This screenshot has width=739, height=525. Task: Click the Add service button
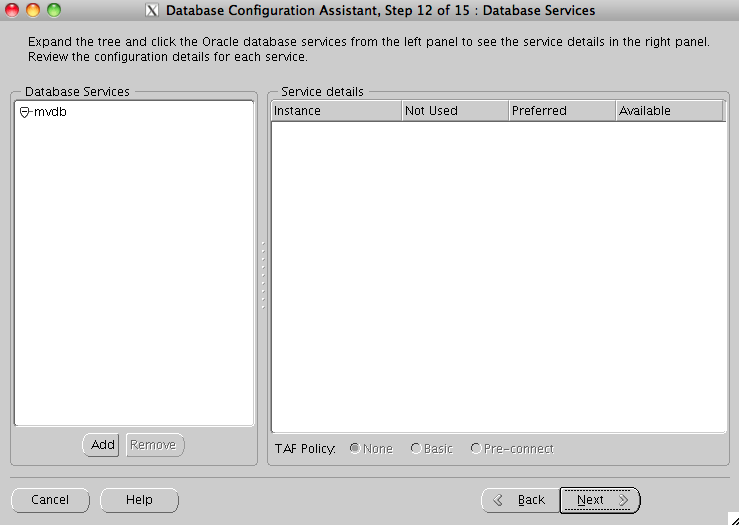tap(103, 445)
